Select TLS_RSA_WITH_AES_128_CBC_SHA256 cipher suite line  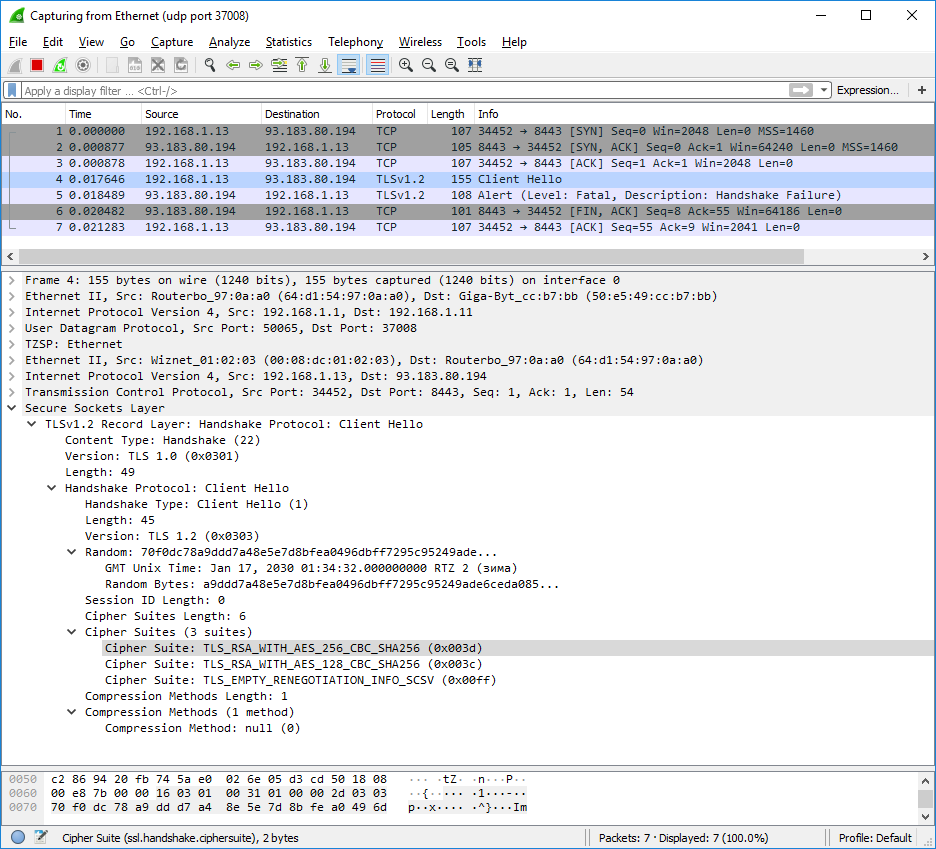coord(294,665)
